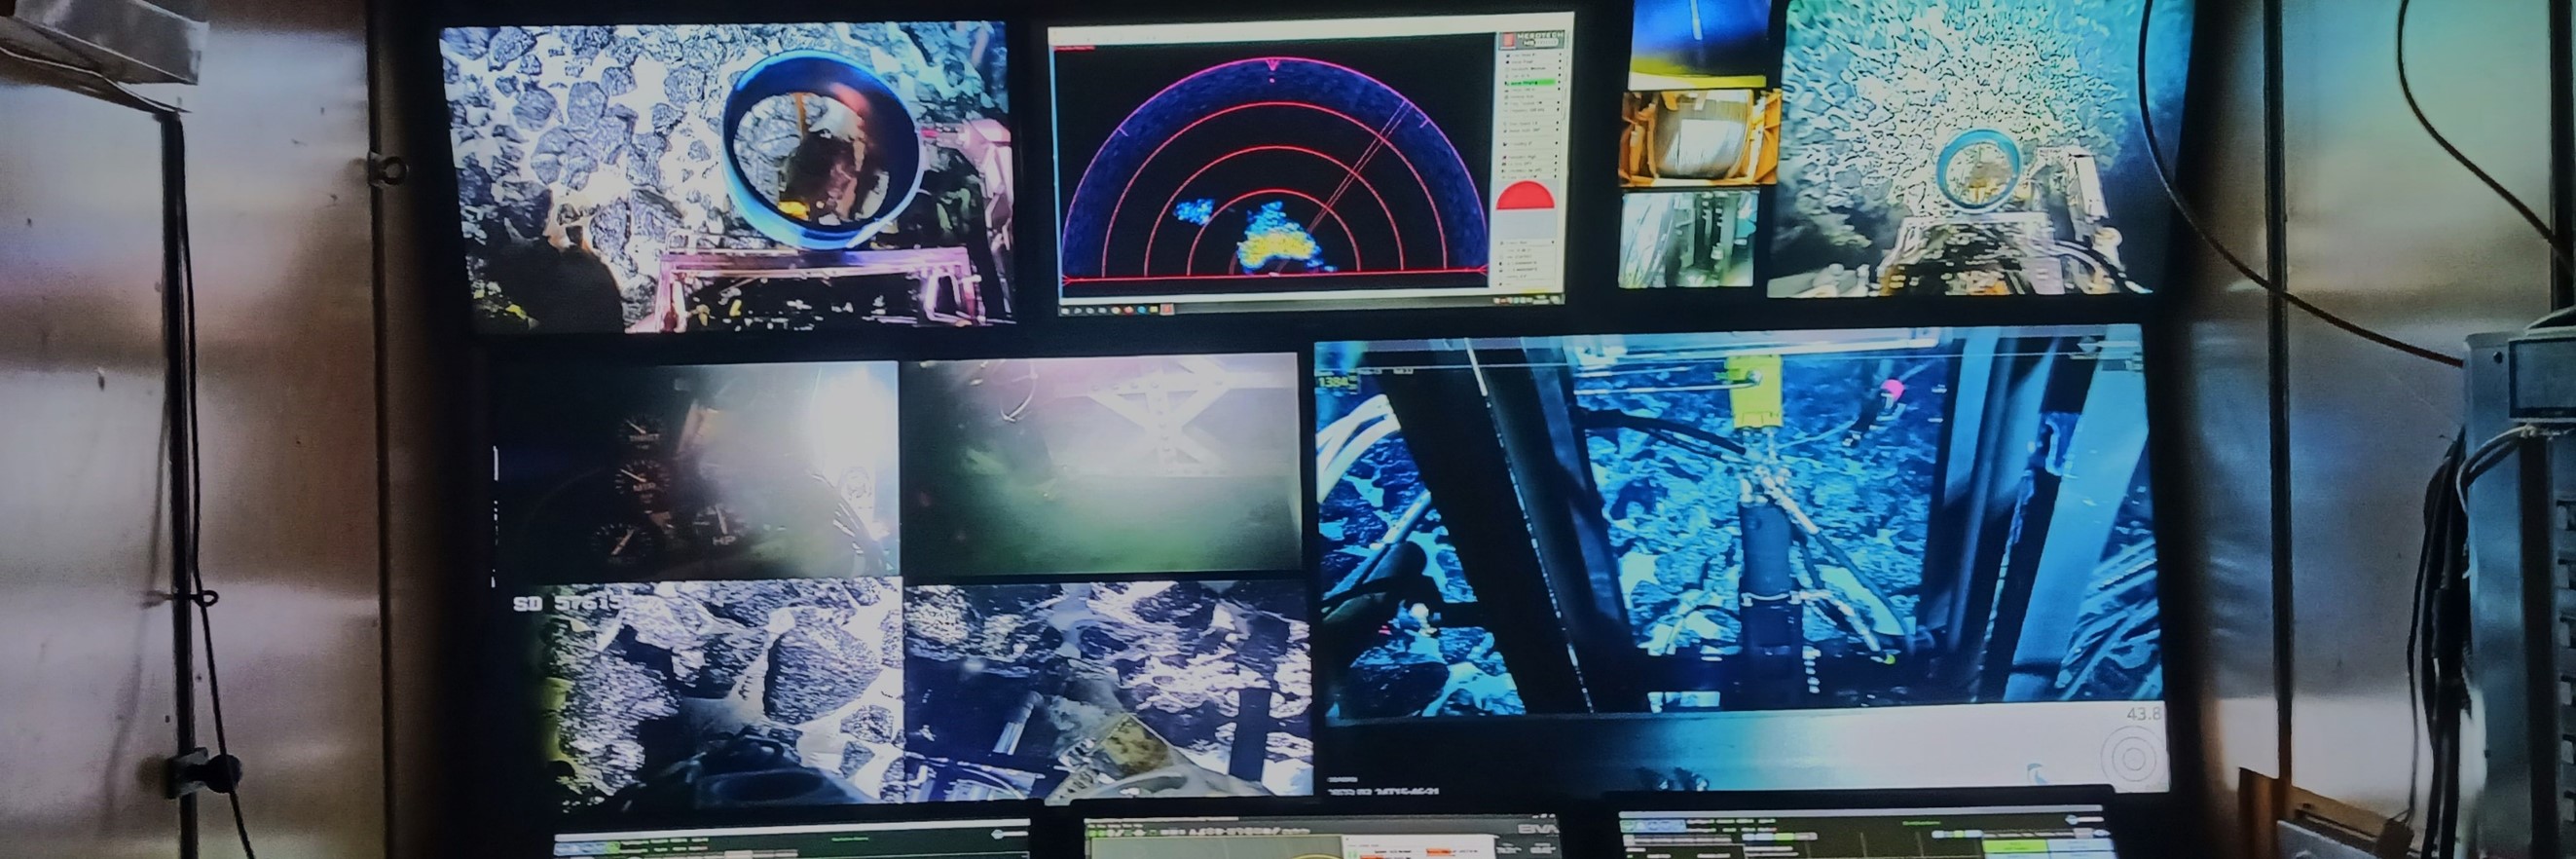
Task: Click the highlighted green row in sonar settings
Action: coord(1531,83)
